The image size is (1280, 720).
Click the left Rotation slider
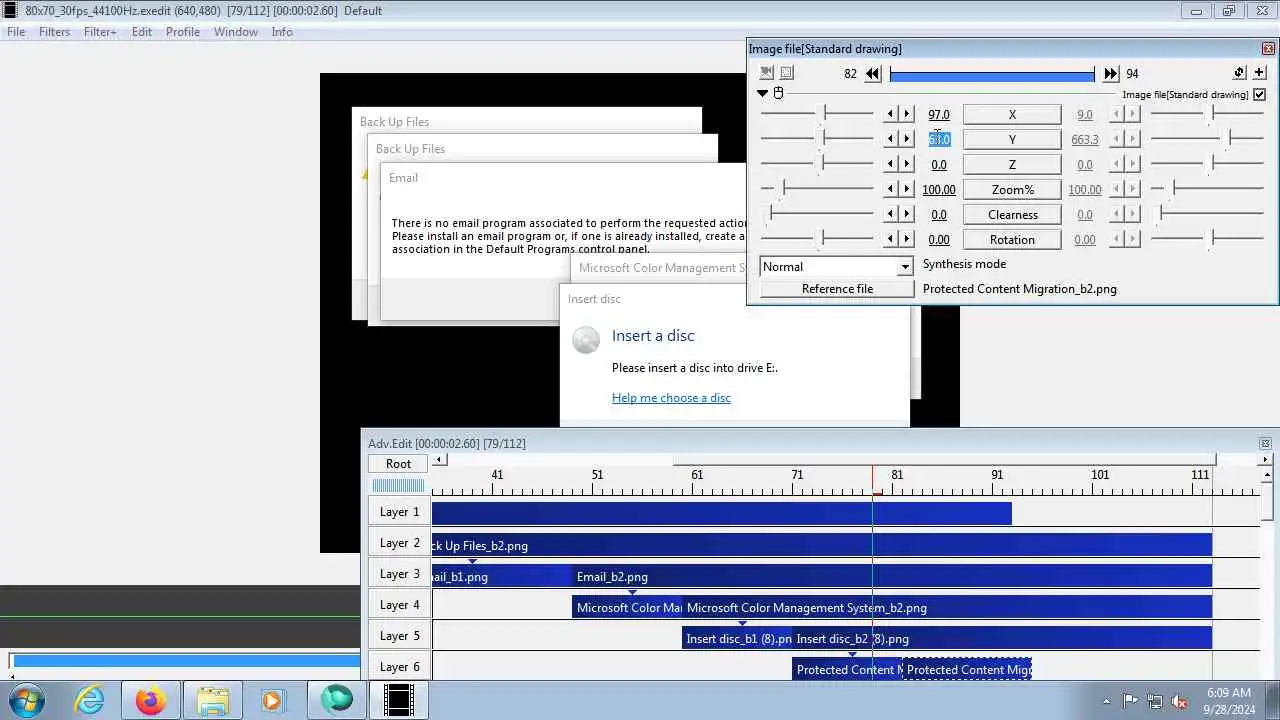pos(818,239)
